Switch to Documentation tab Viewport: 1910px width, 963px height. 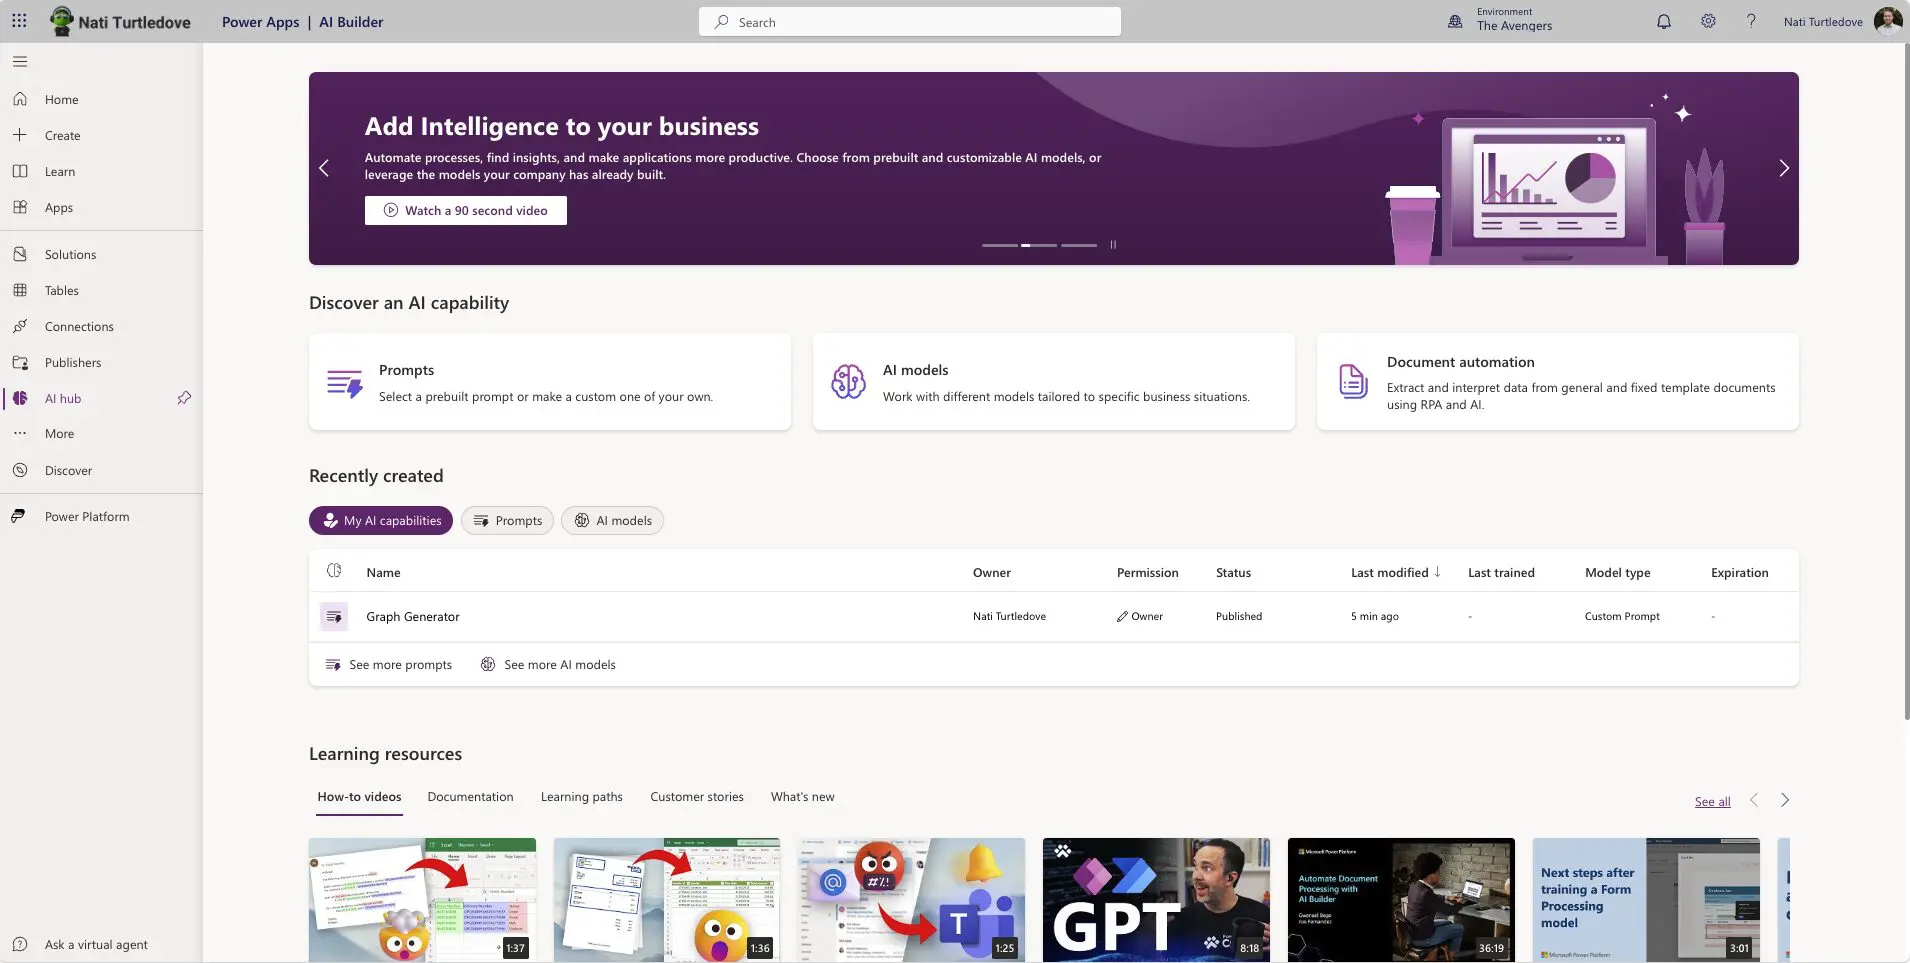coord(470,797)
